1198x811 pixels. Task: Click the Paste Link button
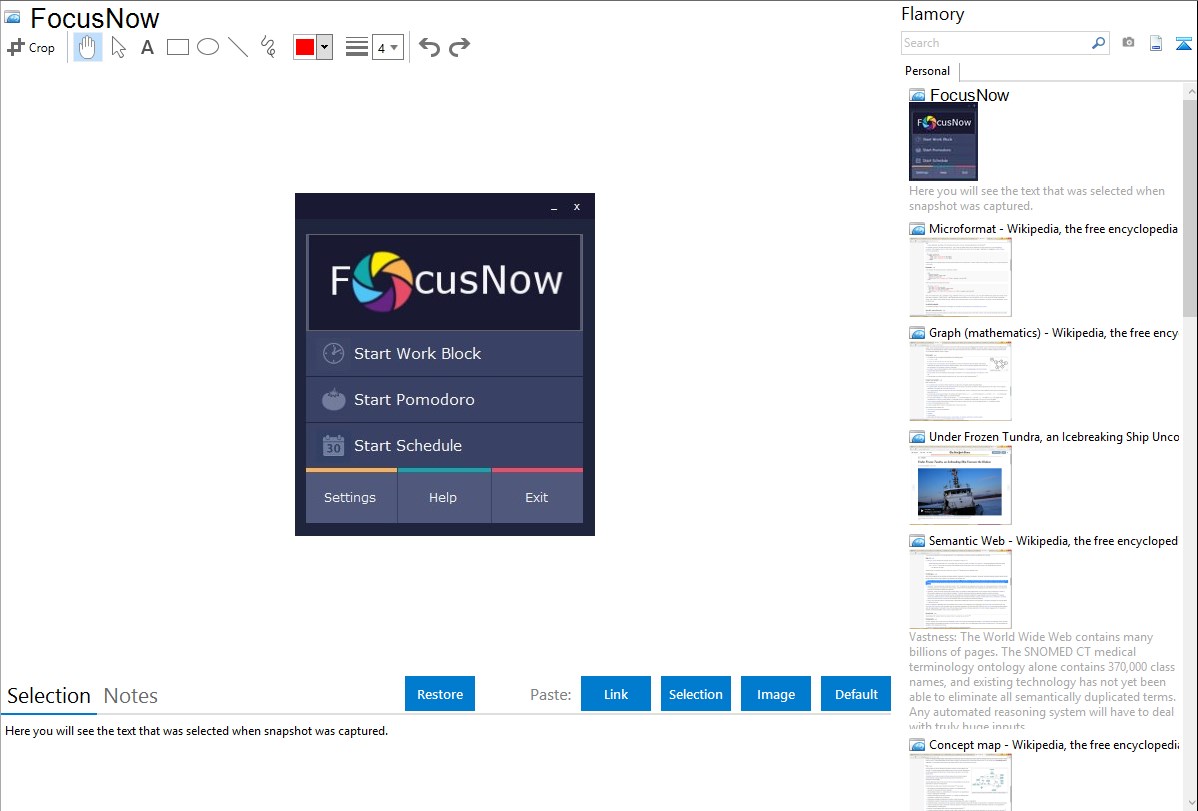616,694
